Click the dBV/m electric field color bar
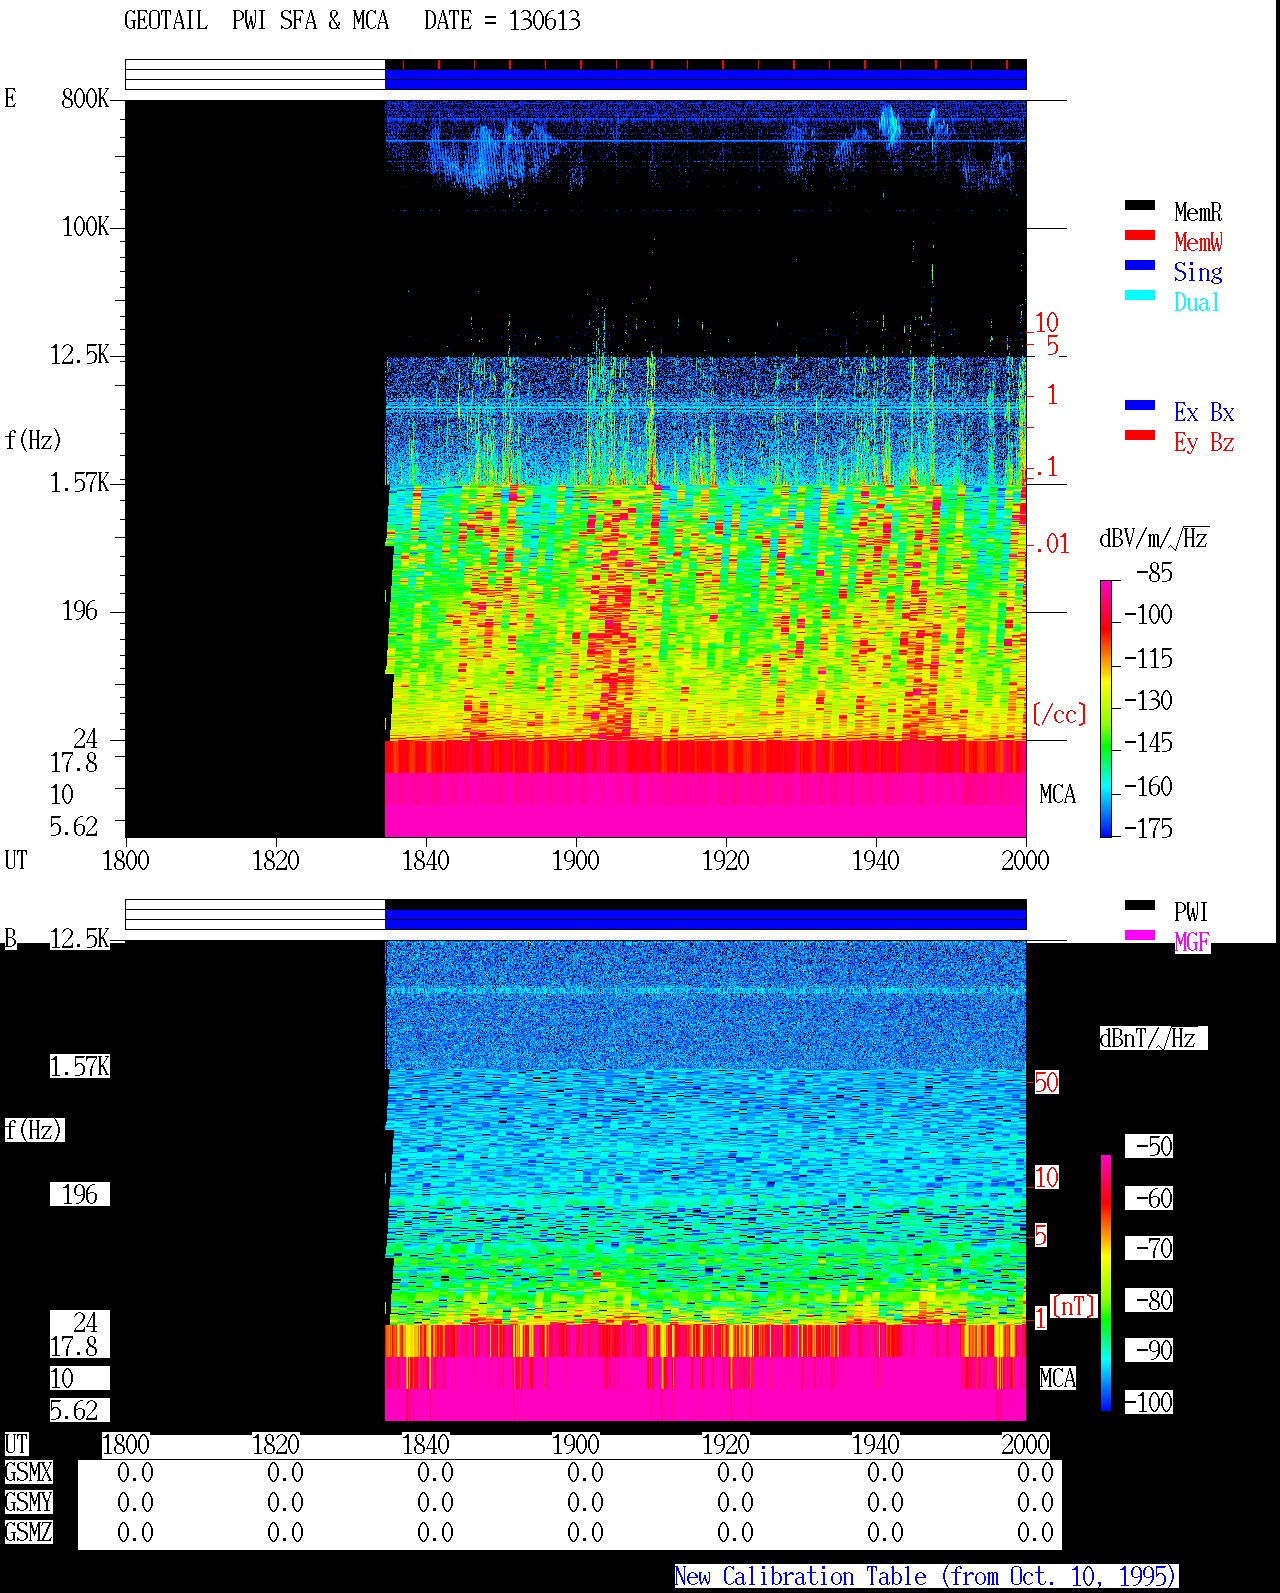1280x1593 pixels. pyautogui.click(x=1106, y=708)
